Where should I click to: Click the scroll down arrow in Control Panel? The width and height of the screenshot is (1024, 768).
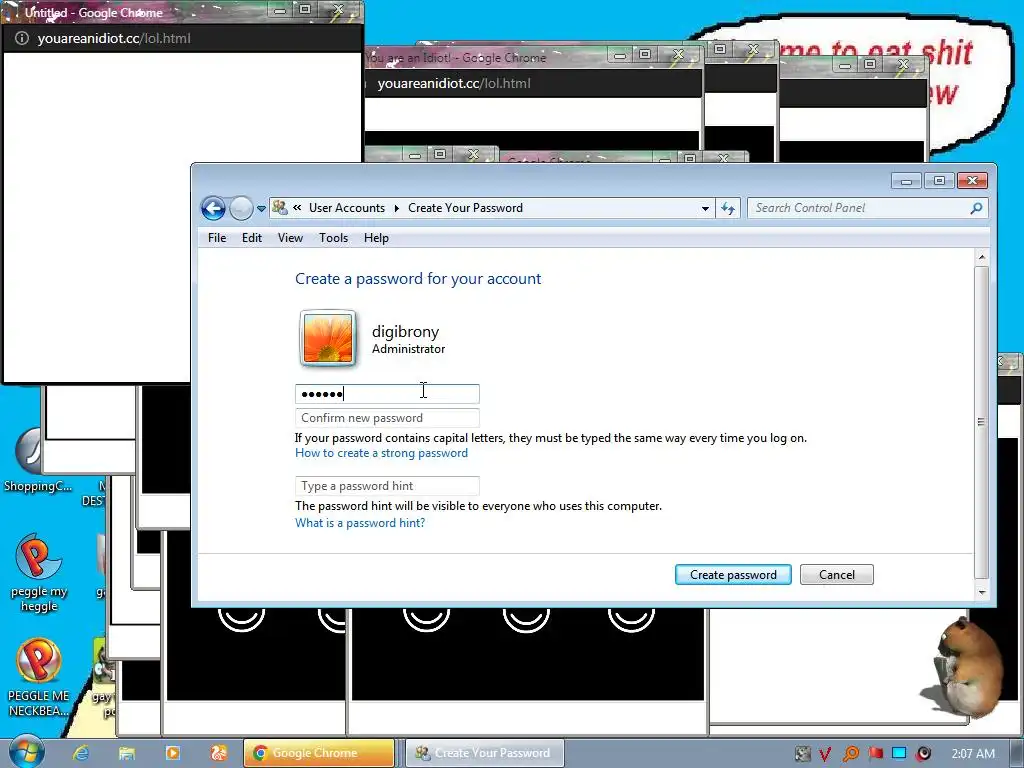[x=982, y=592]
